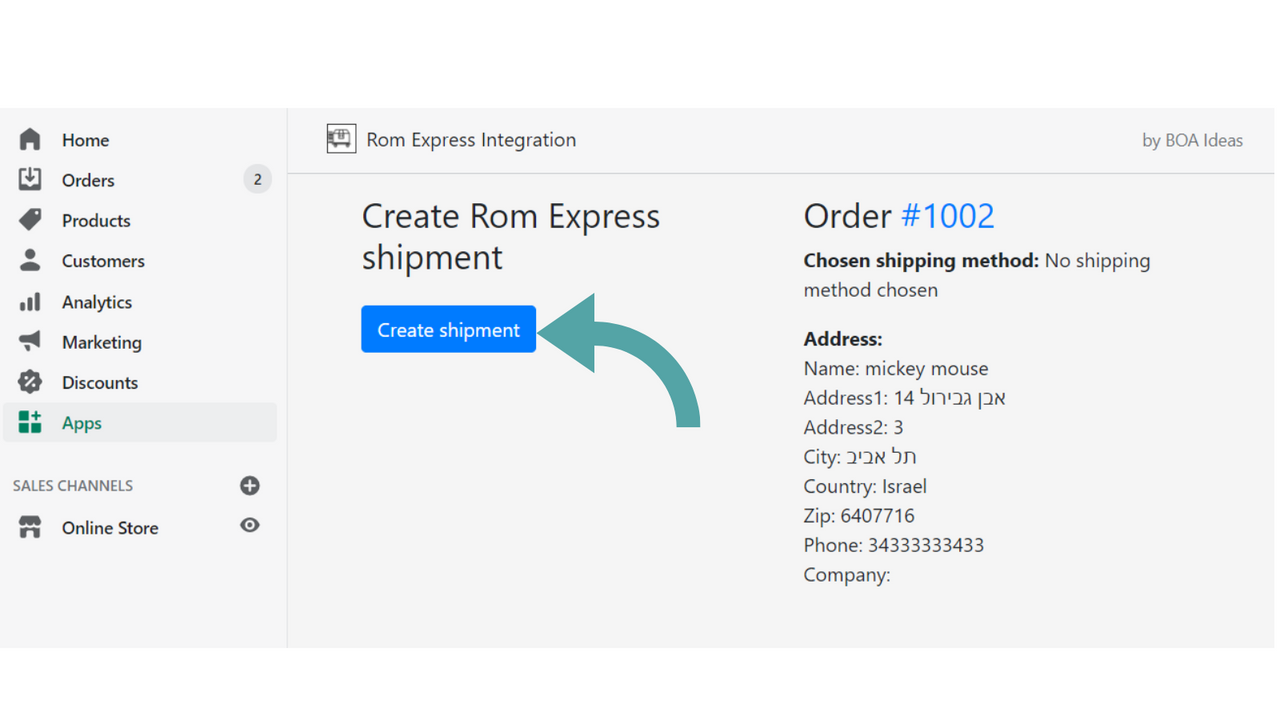Open the Orders badge showing 2
1280x720 pixels.
point(257,179)
